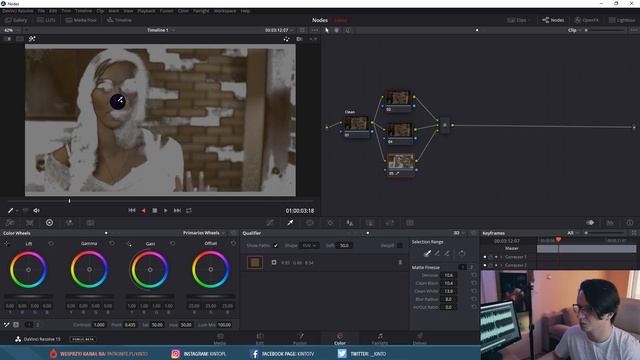Open the Lightbox view button

coord(622,20)
